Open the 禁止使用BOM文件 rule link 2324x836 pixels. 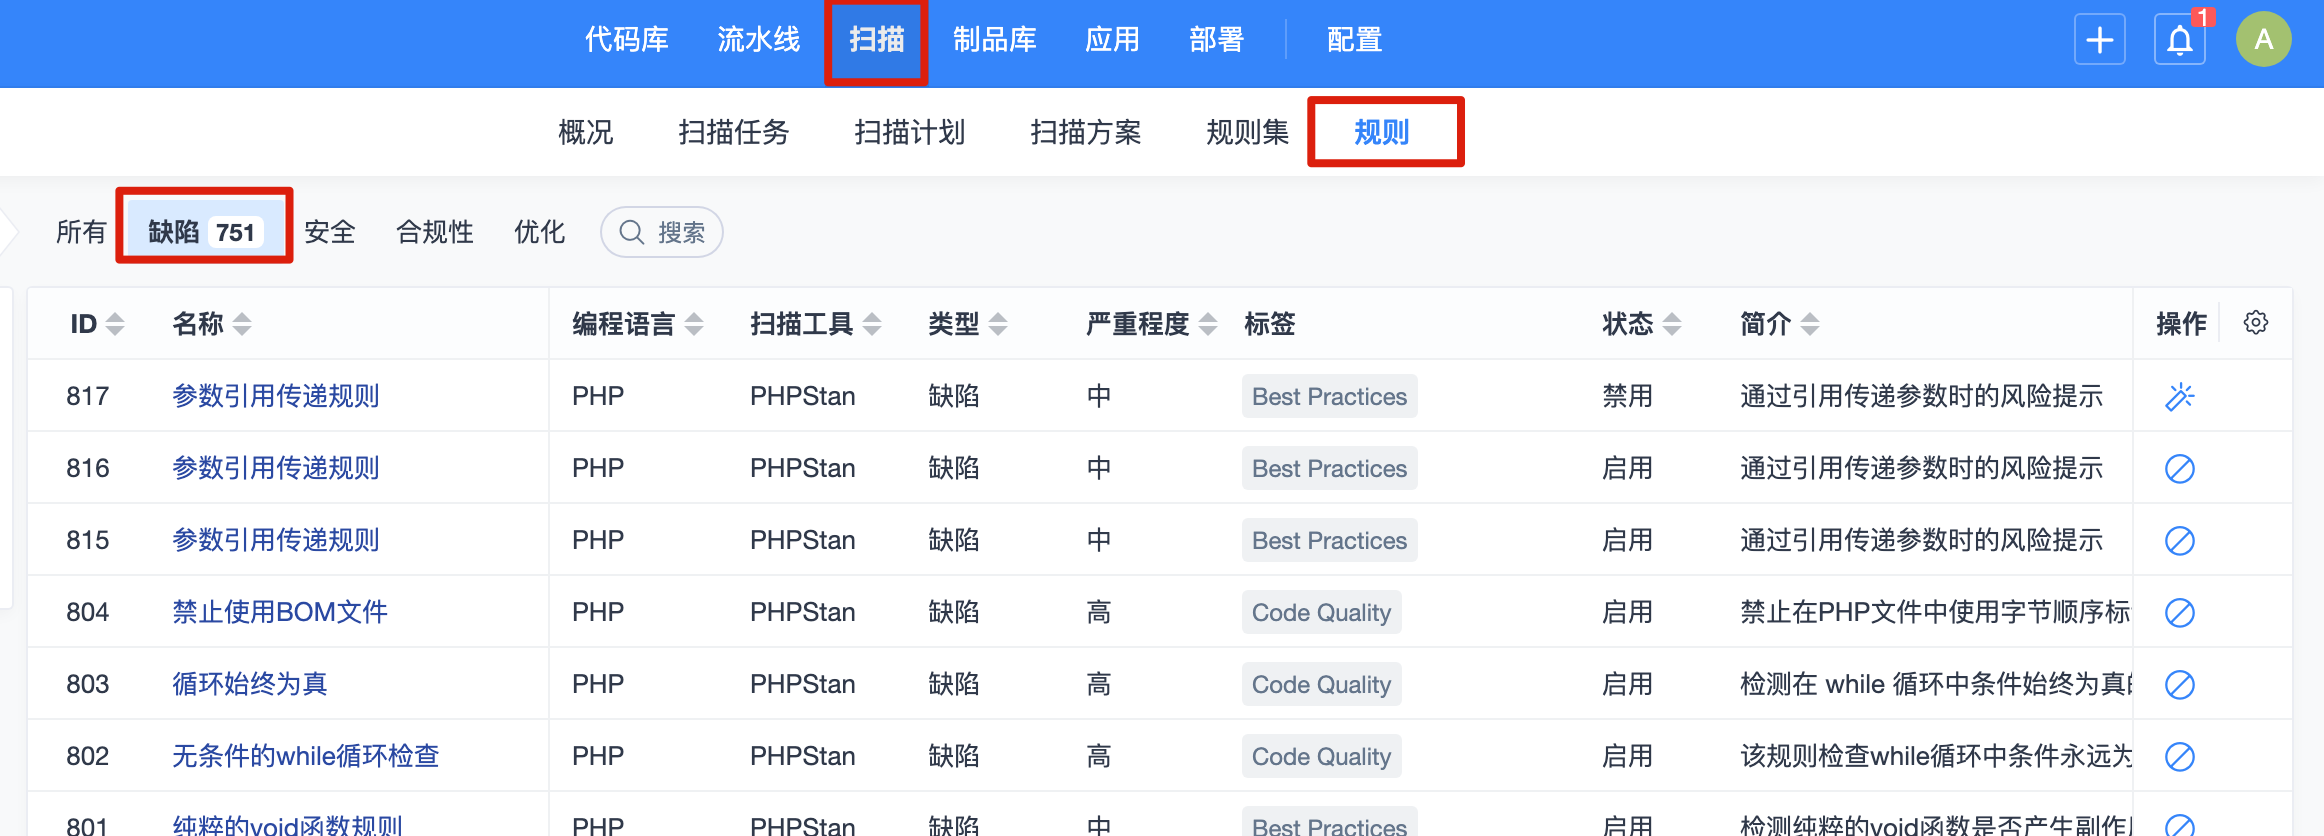click(279, 612)
